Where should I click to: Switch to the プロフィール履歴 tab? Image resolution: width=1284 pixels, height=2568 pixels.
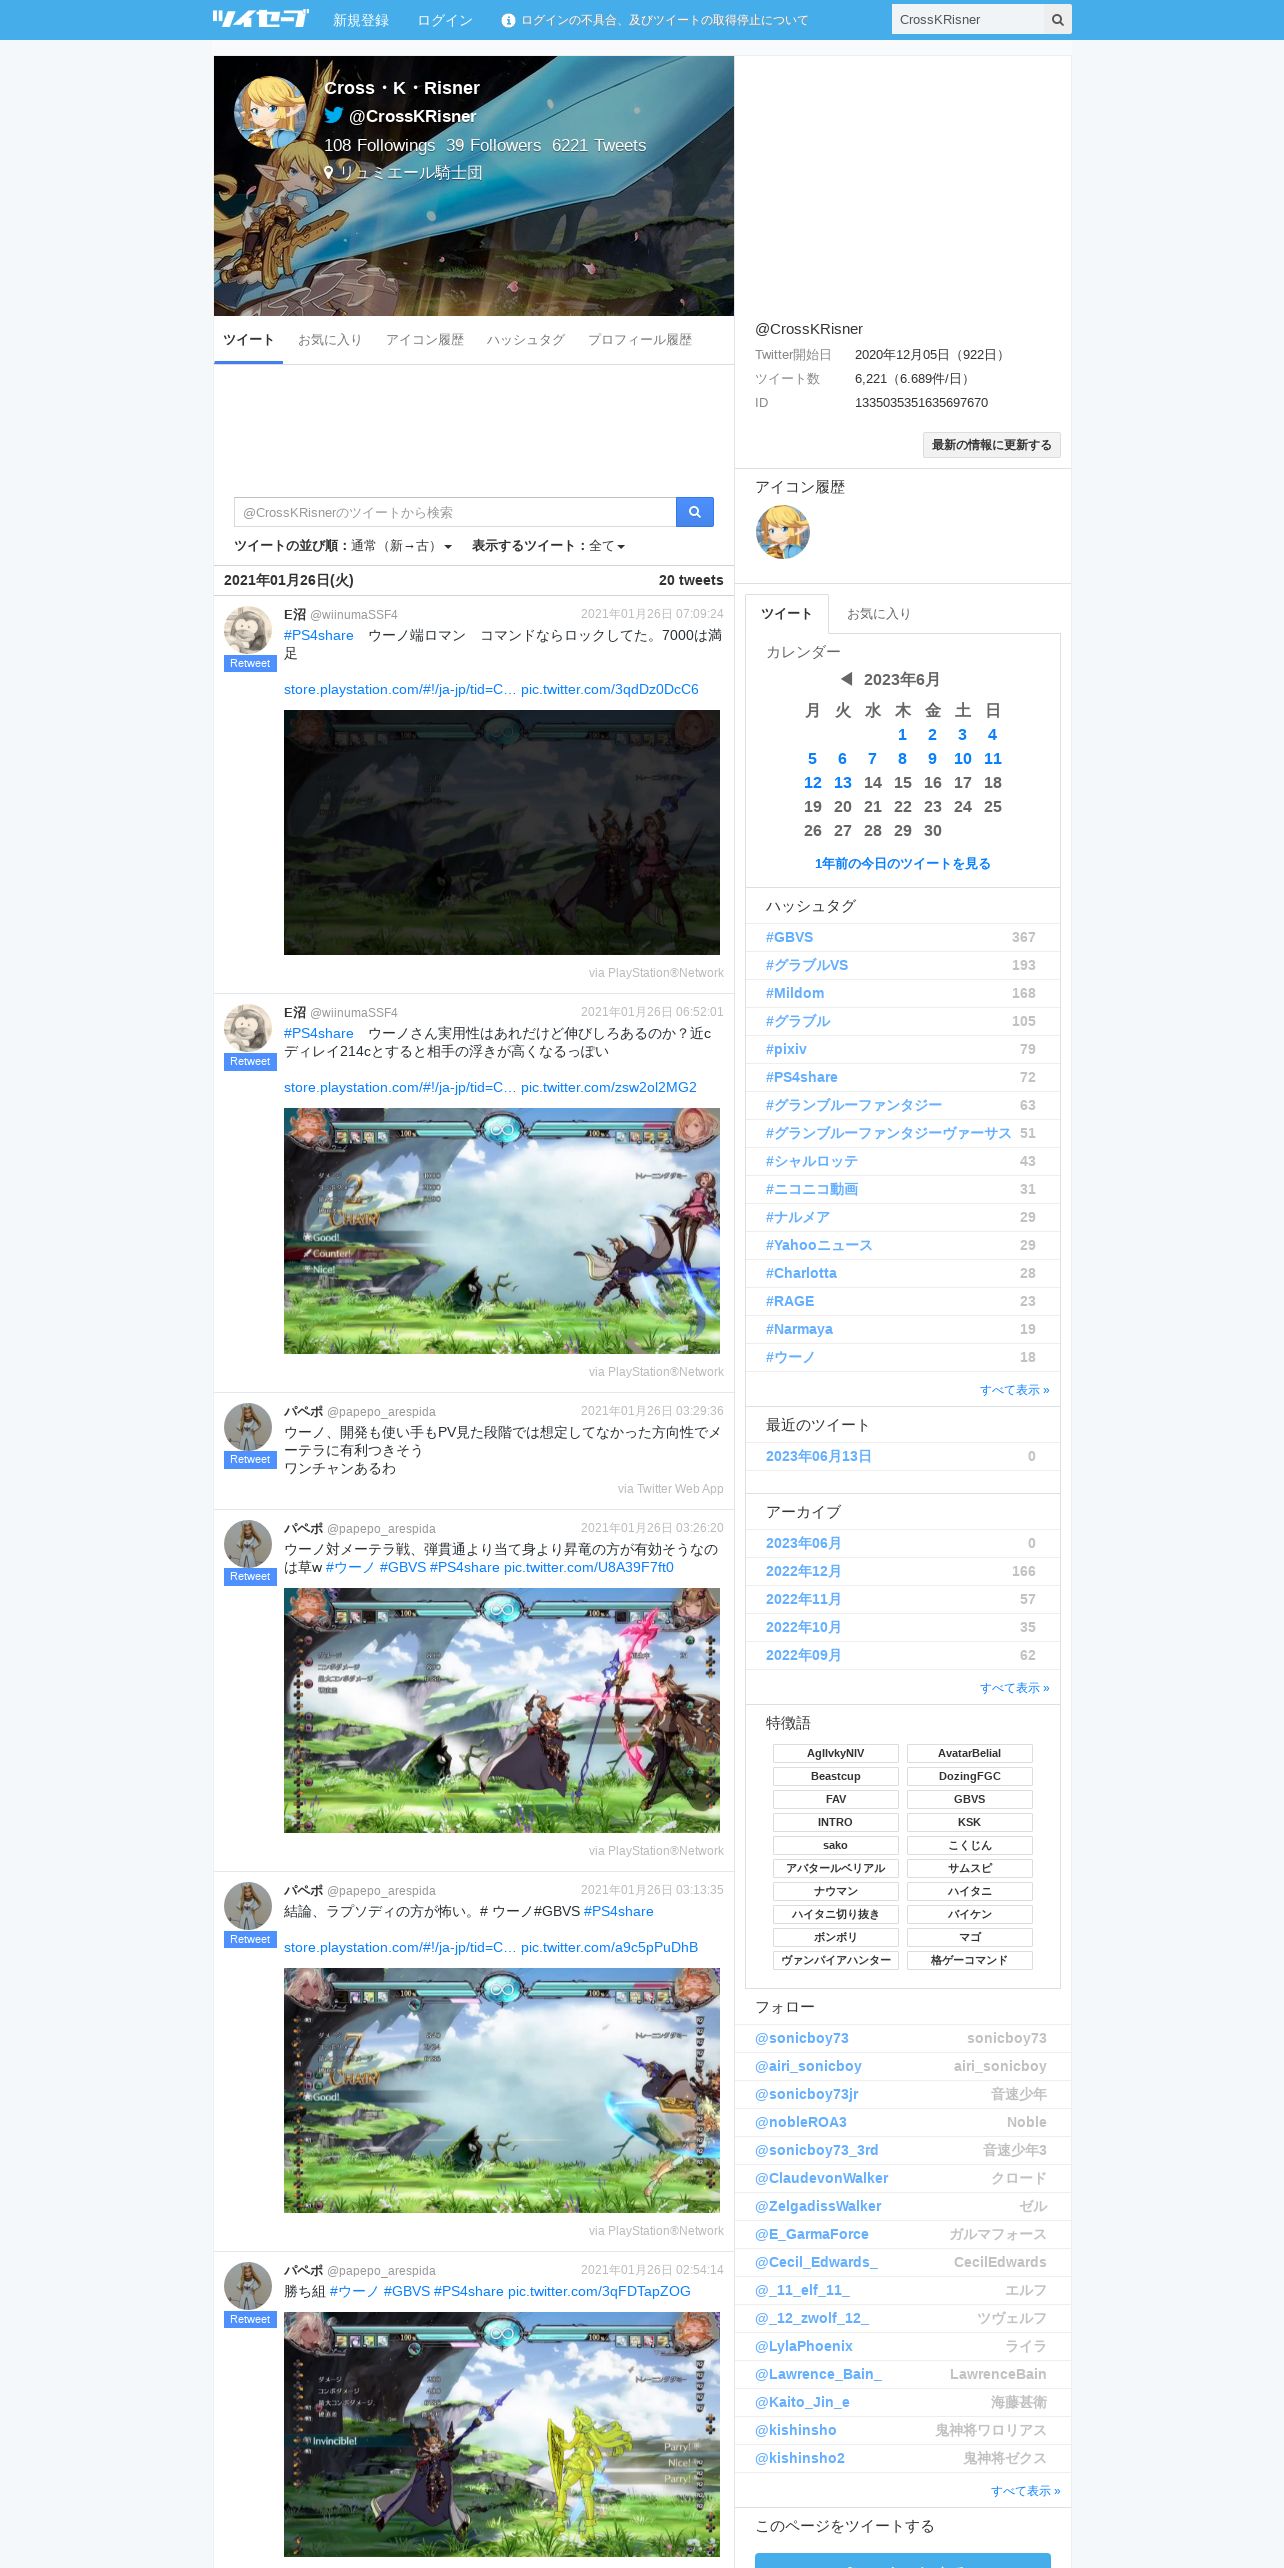640,340
